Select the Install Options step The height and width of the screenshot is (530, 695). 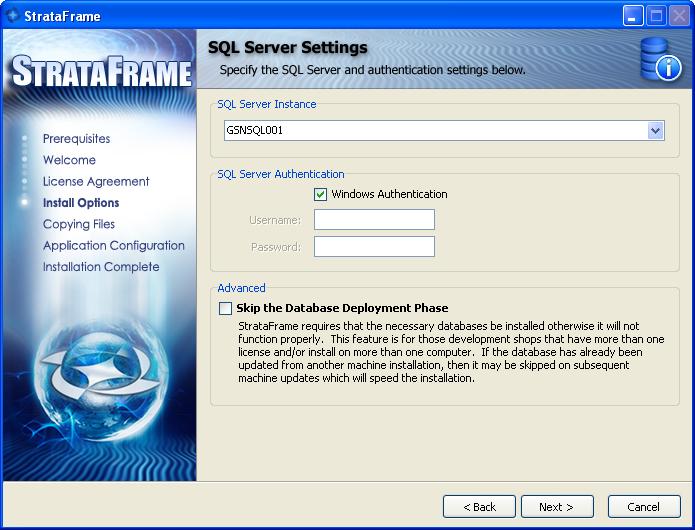click(81, 203)
